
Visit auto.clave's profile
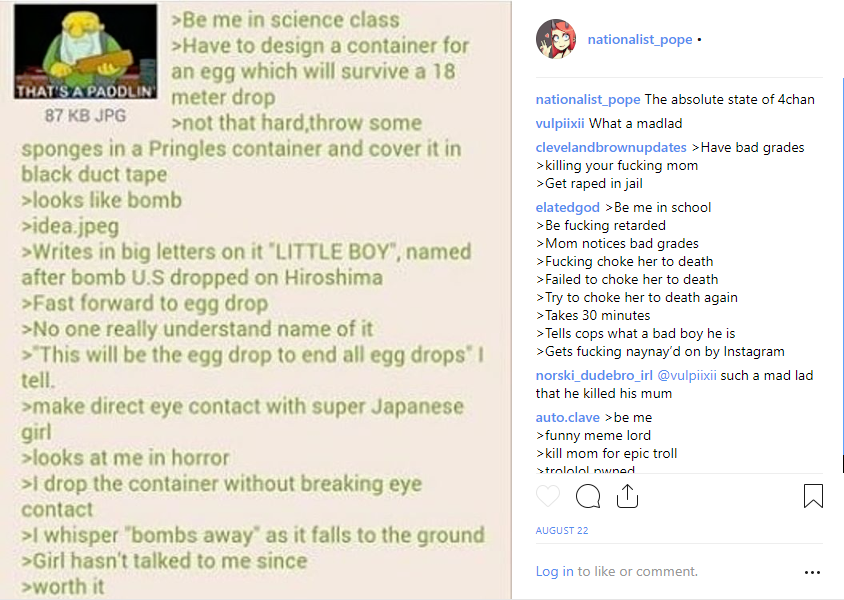pos(567,417)
